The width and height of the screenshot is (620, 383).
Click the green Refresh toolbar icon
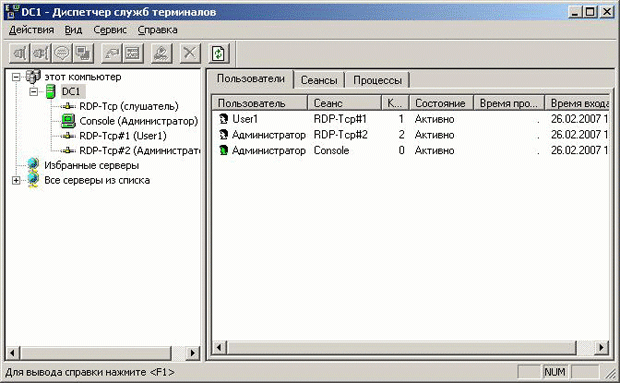click(x=218, y=53)
